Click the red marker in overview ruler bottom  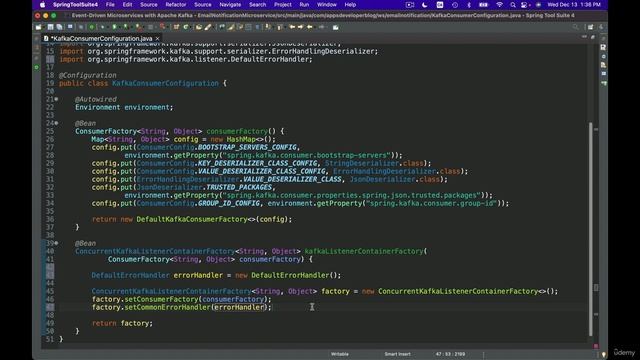596,346
